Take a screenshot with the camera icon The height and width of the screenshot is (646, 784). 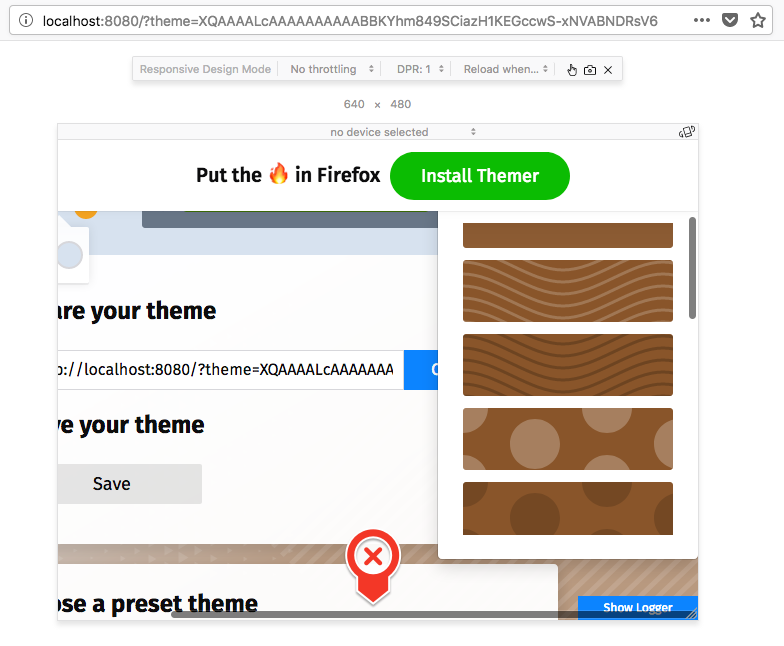click(x=590, y=70)
